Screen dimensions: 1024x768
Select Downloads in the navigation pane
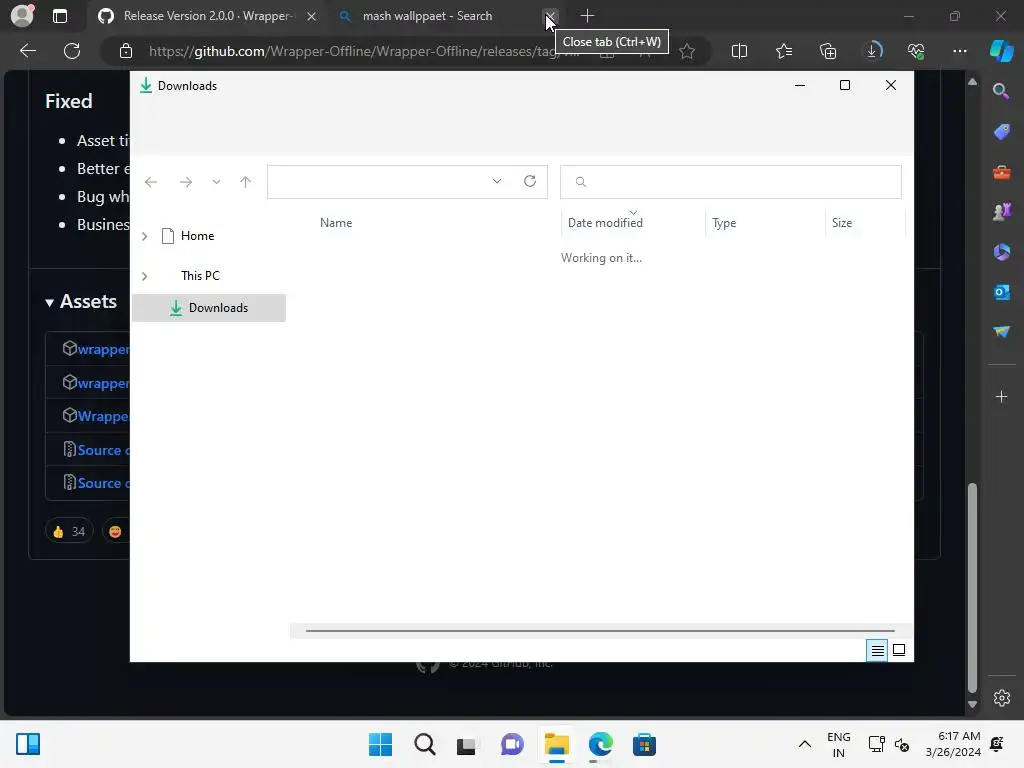click(209, 308)
